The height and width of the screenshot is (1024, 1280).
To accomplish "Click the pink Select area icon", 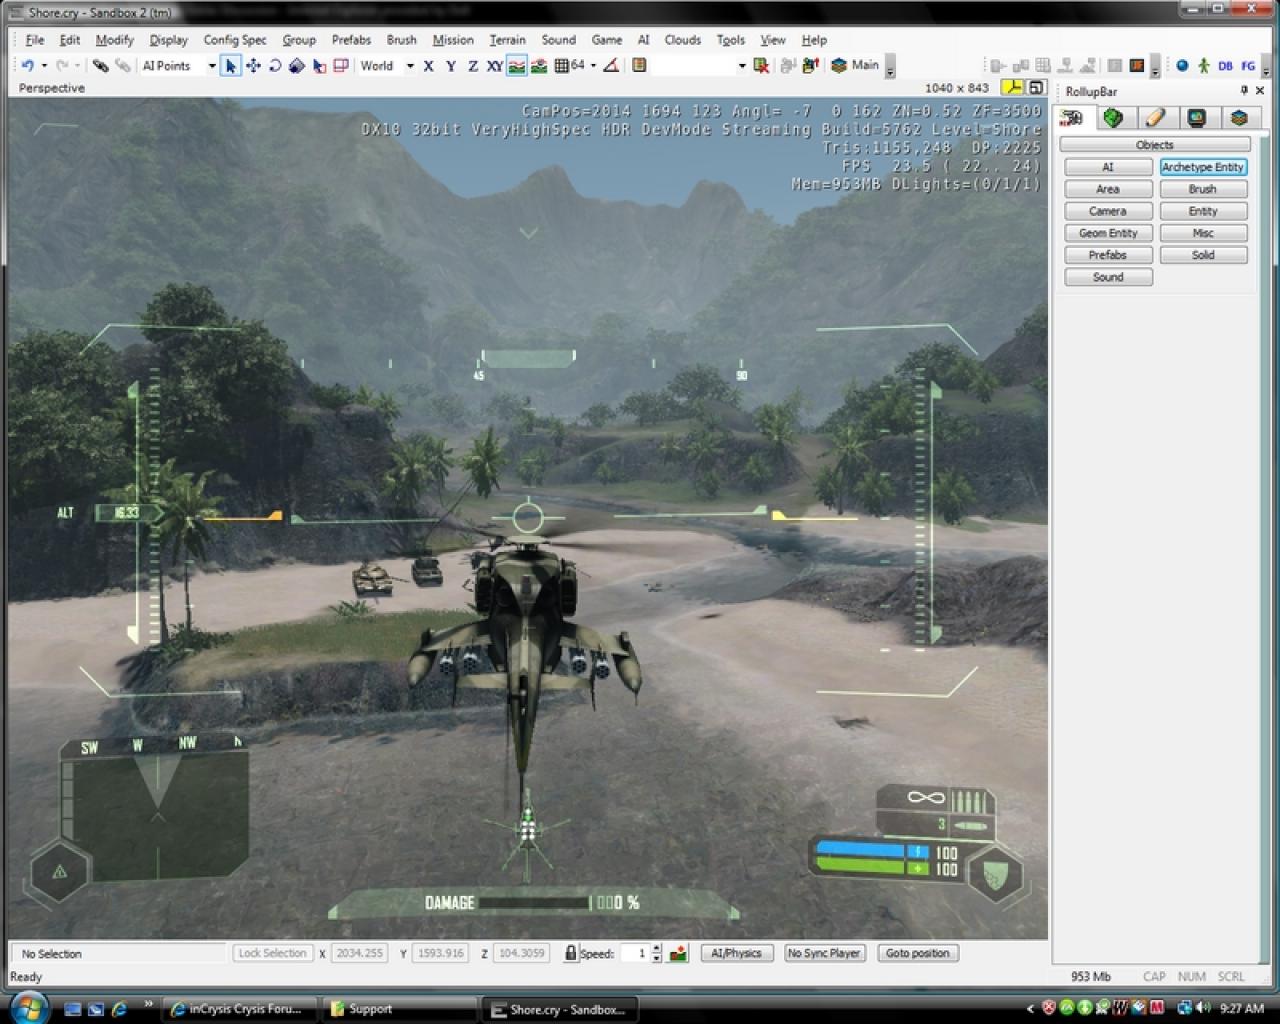I will [341, 66].
